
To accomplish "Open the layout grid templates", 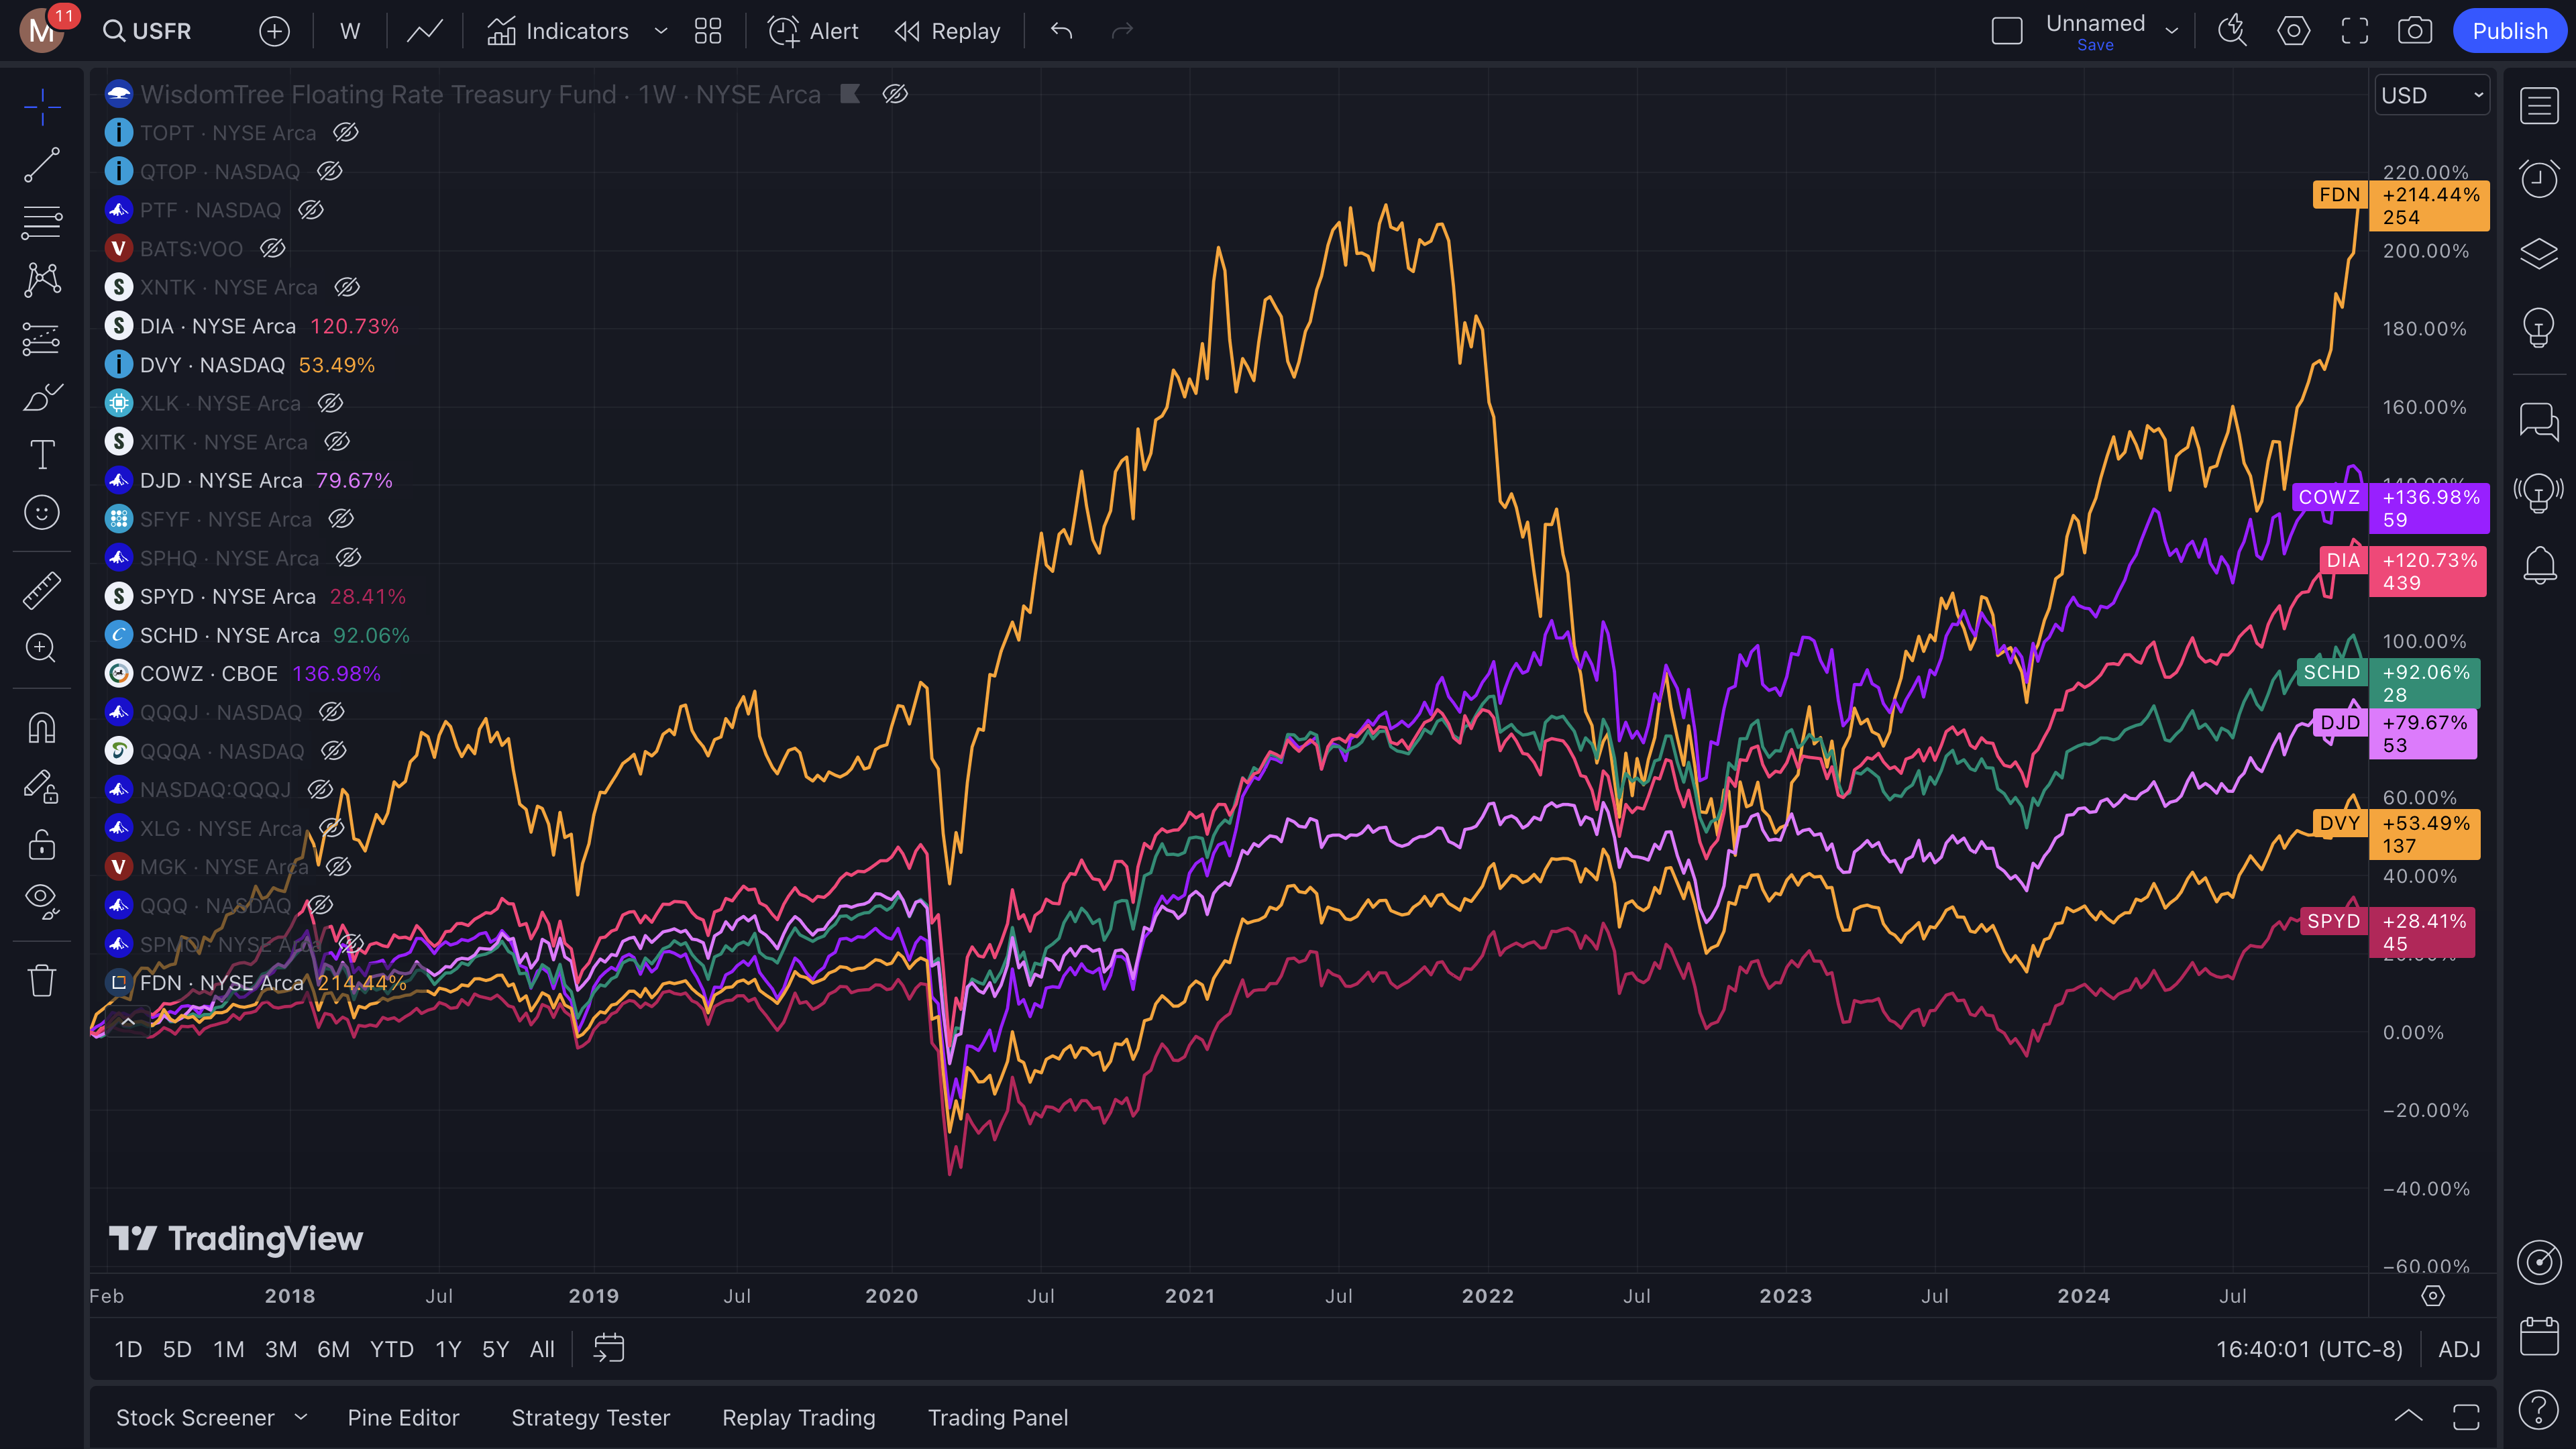I will tap(708, 31).
